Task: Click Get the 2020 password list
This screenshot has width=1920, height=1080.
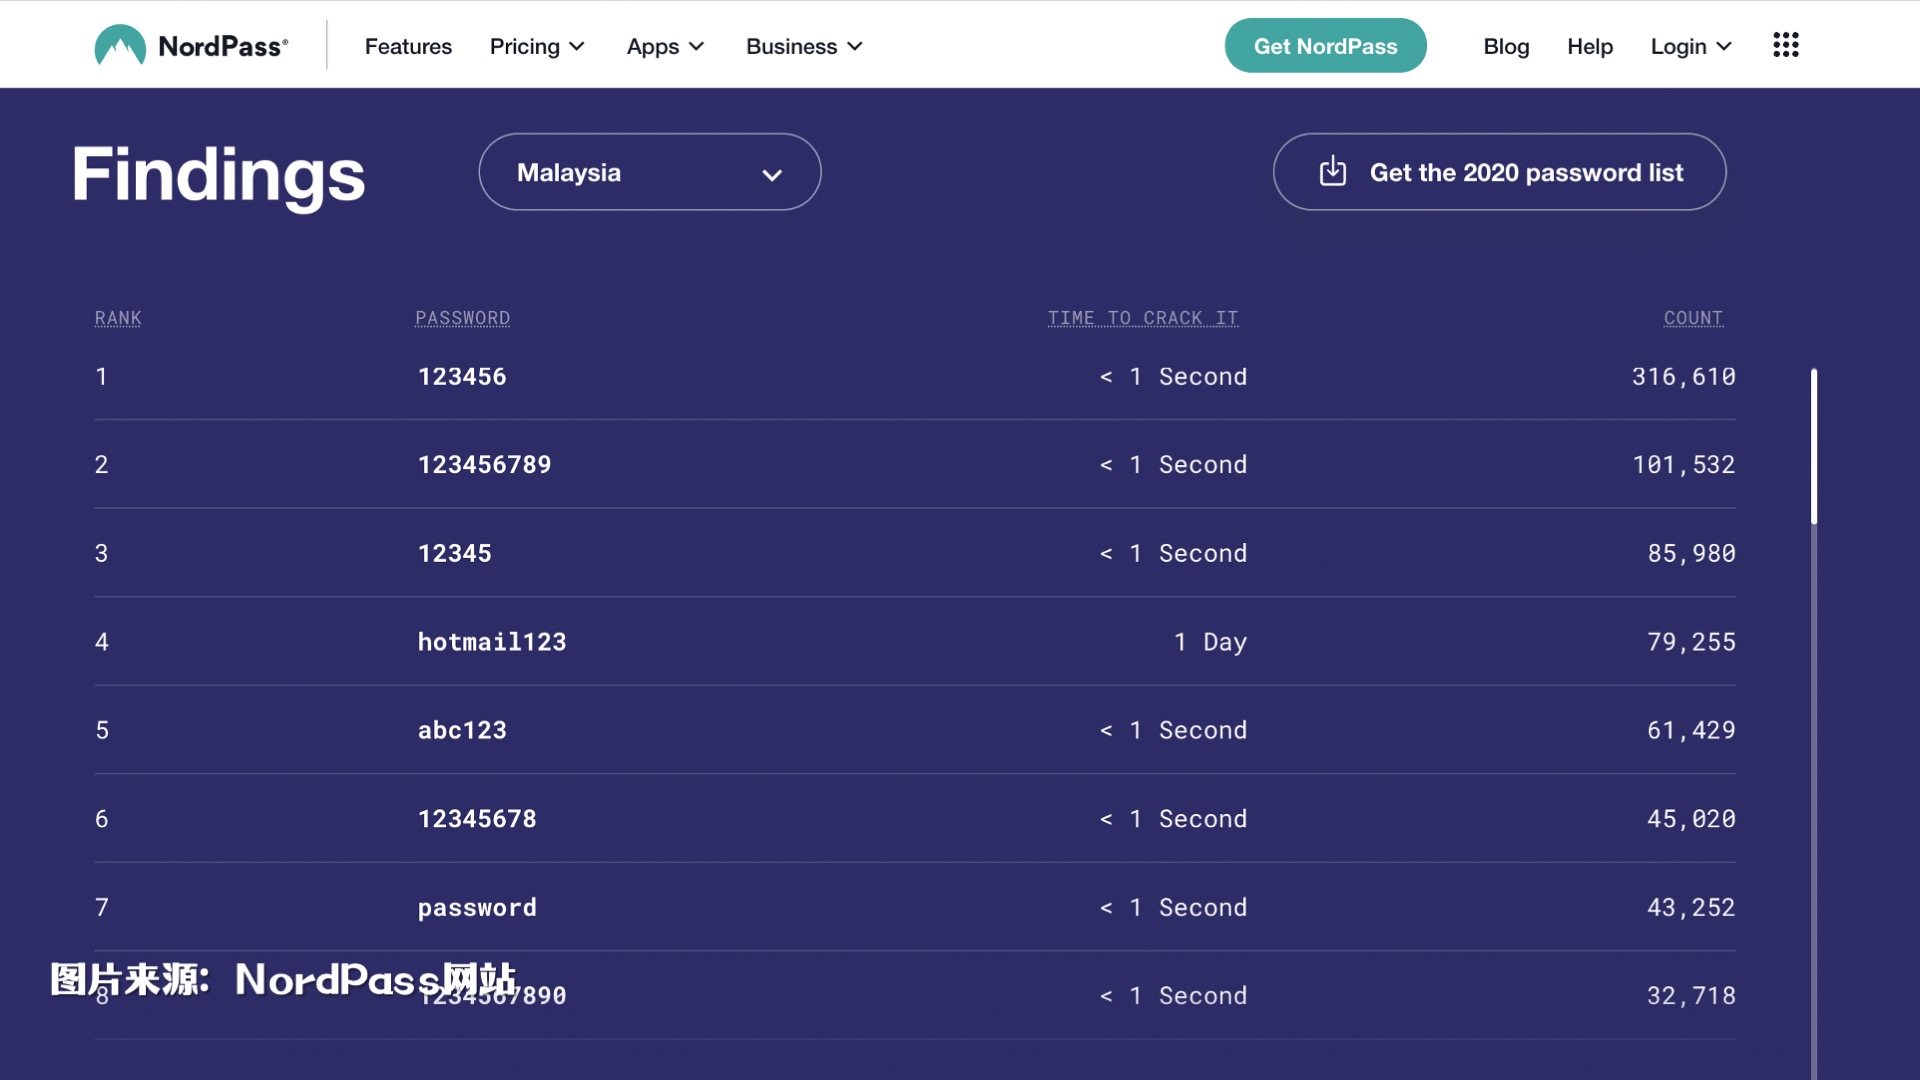Action: [1499, 172]
